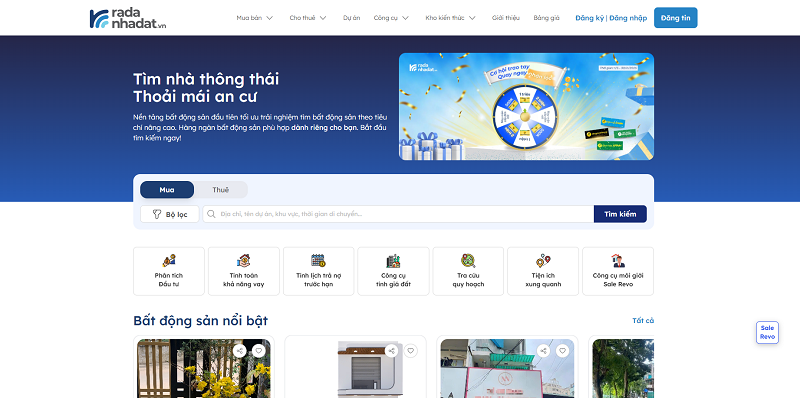The height and width of the screenshot is (398, 800).
Task: Click the Đăng tin button
Action: 676,18
